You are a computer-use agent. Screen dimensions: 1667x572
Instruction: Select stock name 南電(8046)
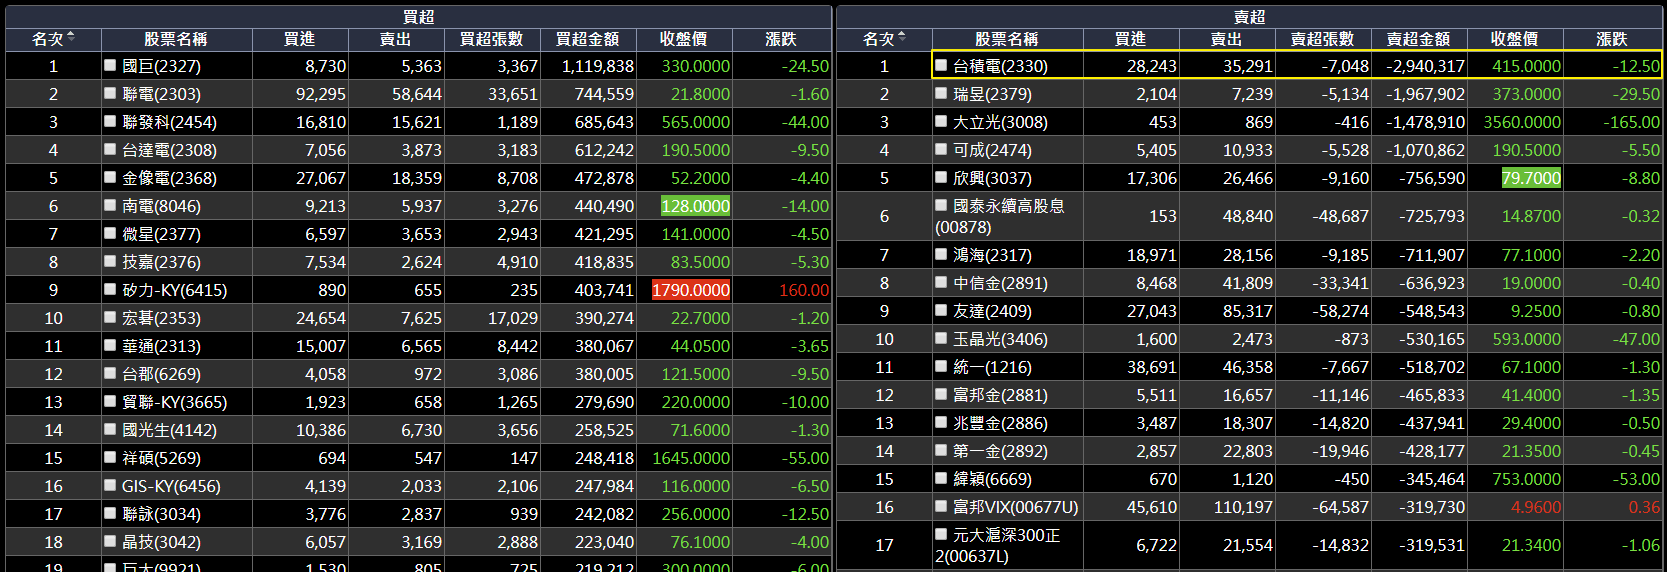coord(161,206)
